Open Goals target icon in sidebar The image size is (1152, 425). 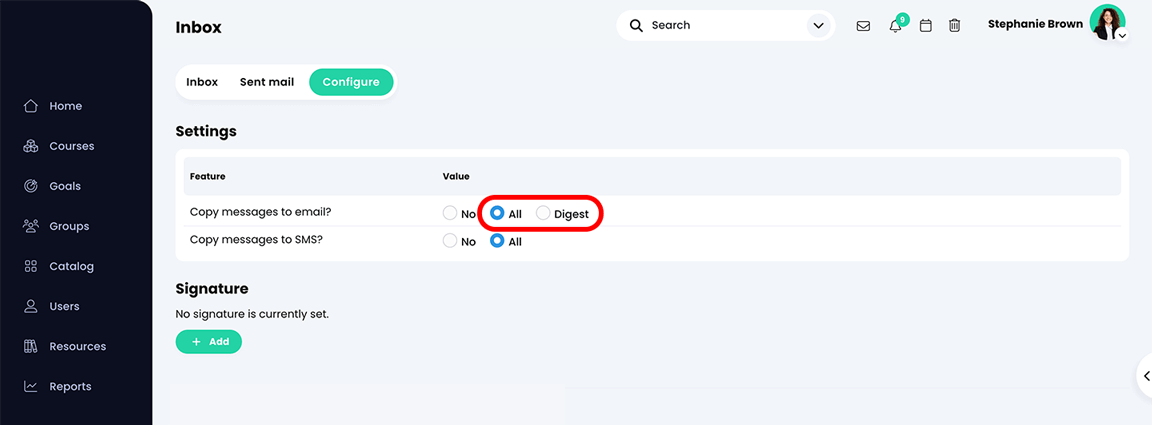click(x=31, y=186)
